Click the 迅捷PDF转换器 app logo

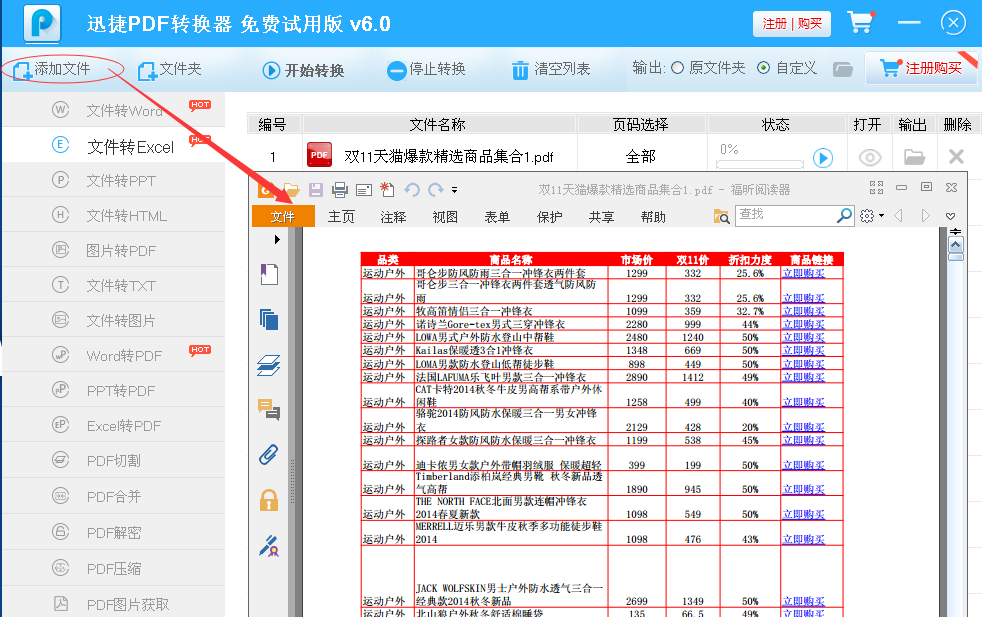point(42,23)
